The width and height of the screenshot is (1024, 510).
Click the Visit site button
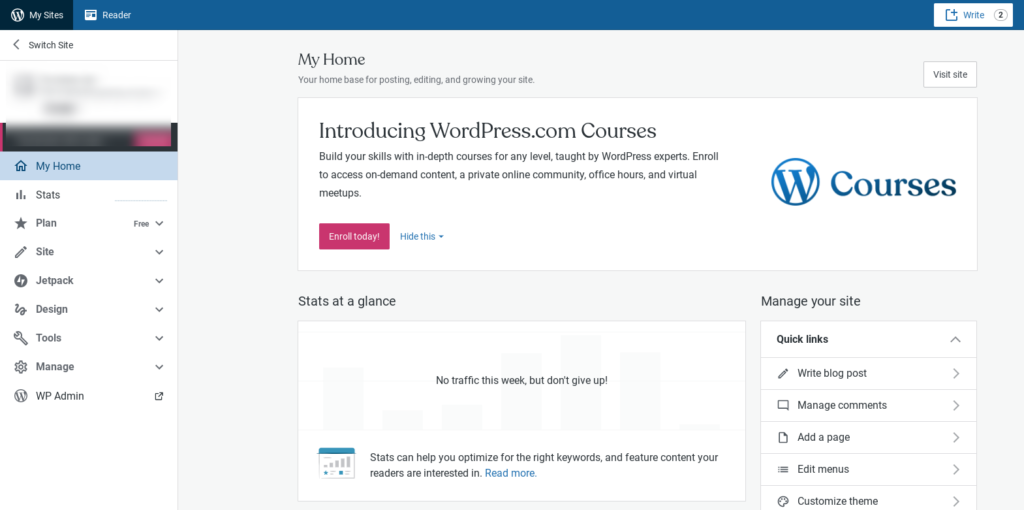(x=950, y=74)
